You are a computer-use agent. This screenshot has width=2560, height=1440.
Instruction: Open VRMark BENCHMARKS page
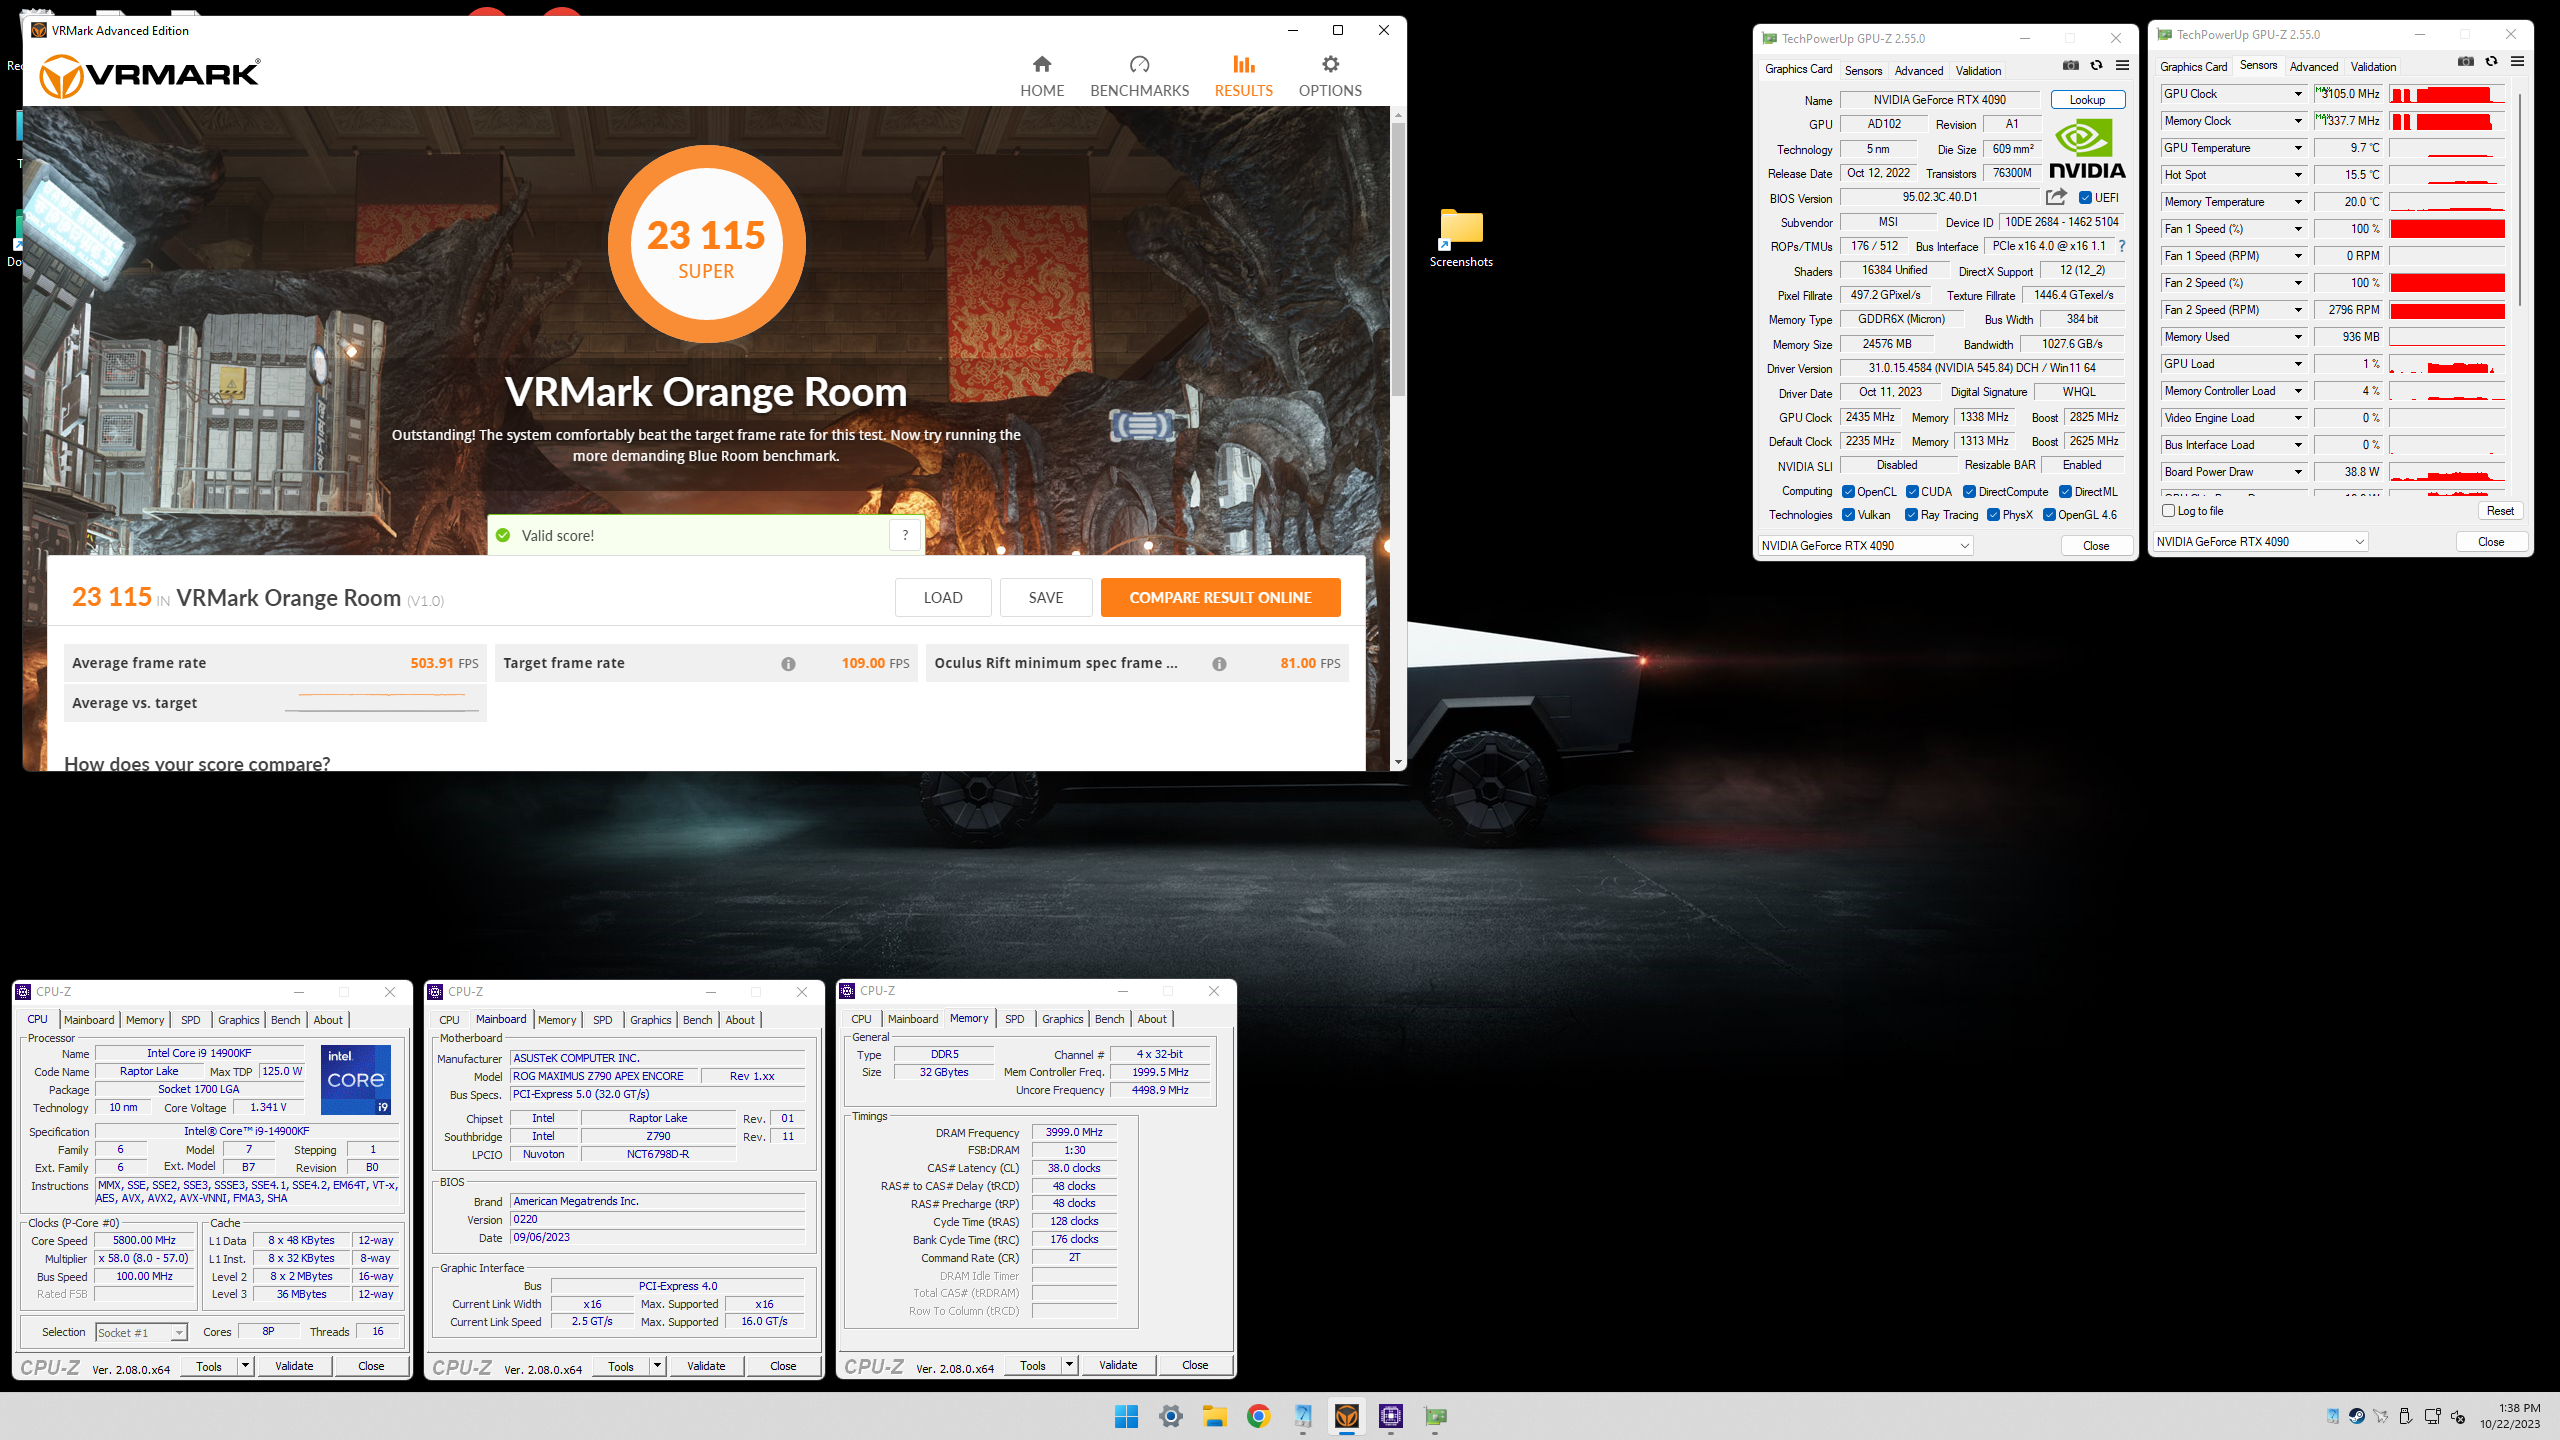click(1139, 76)
